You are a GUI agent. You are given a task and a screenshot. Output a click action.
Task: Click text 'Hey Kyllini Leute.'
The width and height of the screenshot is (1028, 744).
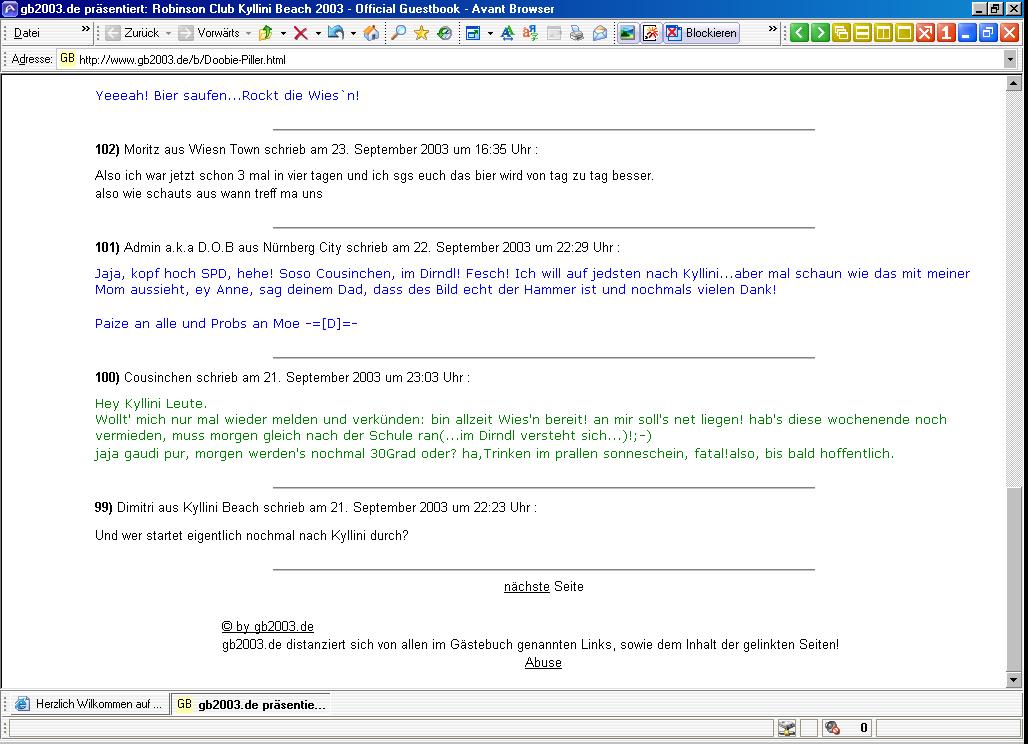[x=151, y=404]
